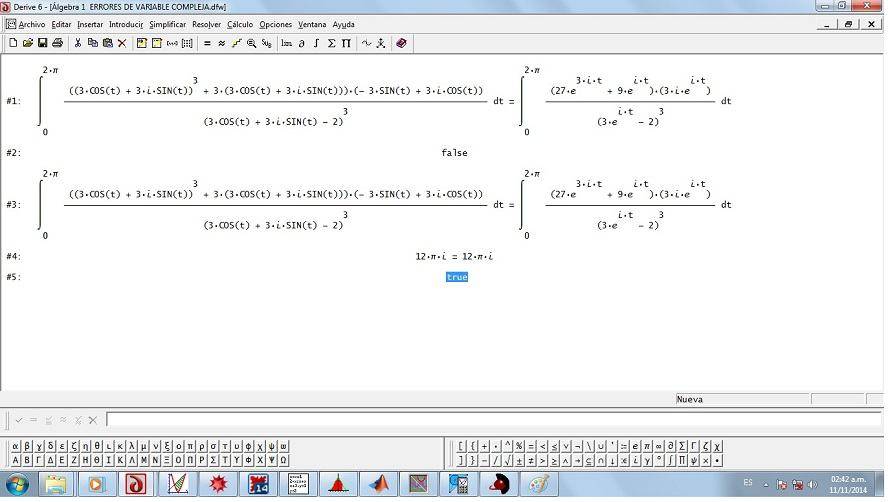The width and height of the screenshot is (888, 502).
Task: Open the Simplificar menu
Action: [167, 24]
